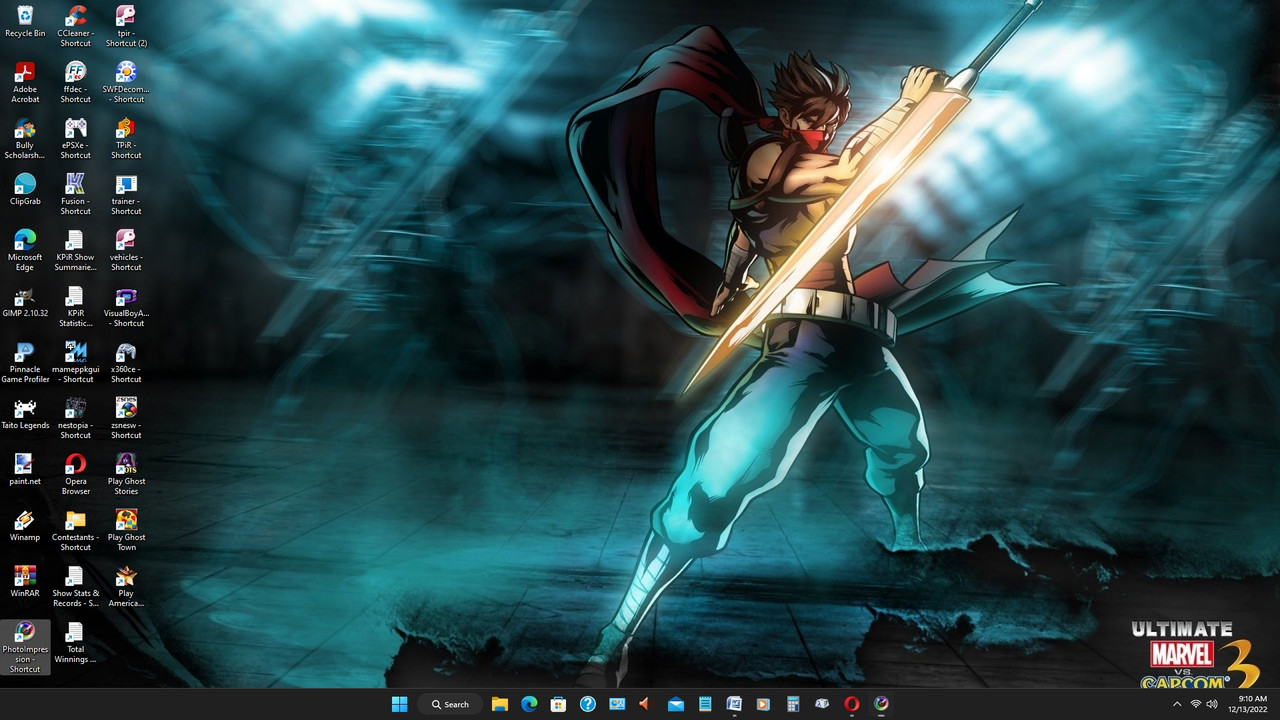Image resolution: width=1280 pixels, height=720 pixels.
Task: Open Microsoft Store from the taskbar
Action: (558, 704)
